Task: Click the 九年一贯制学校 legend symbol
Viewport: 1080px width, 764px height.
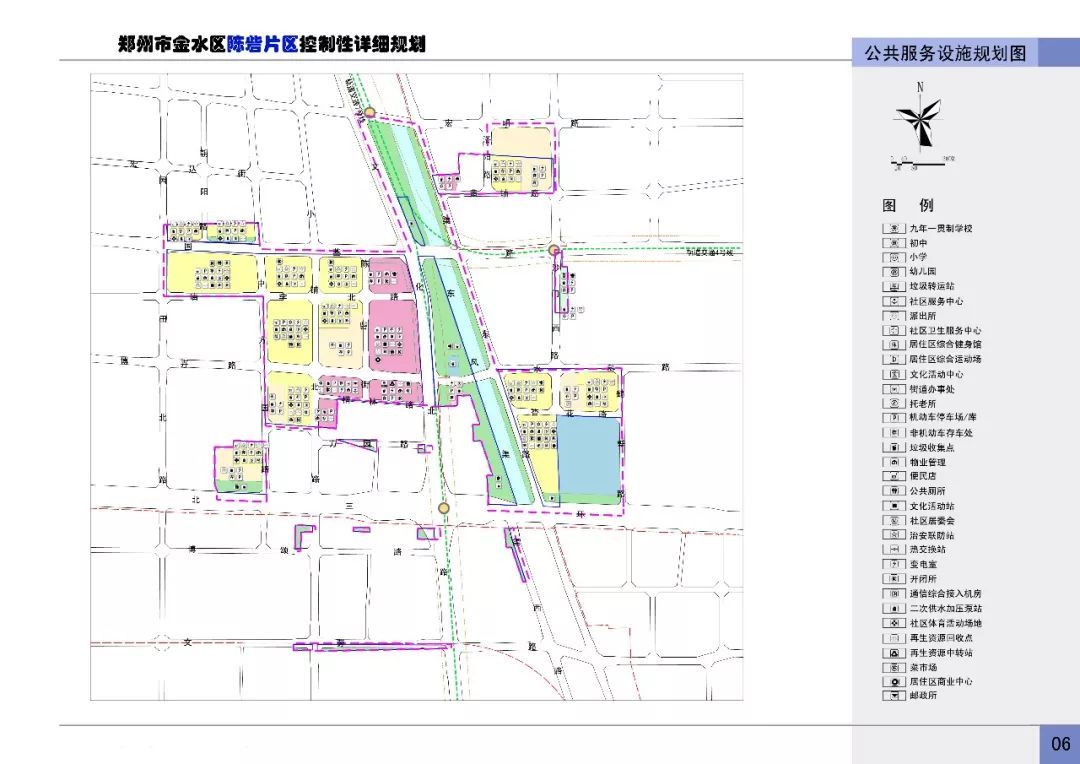Action: (x=894, y=228)
